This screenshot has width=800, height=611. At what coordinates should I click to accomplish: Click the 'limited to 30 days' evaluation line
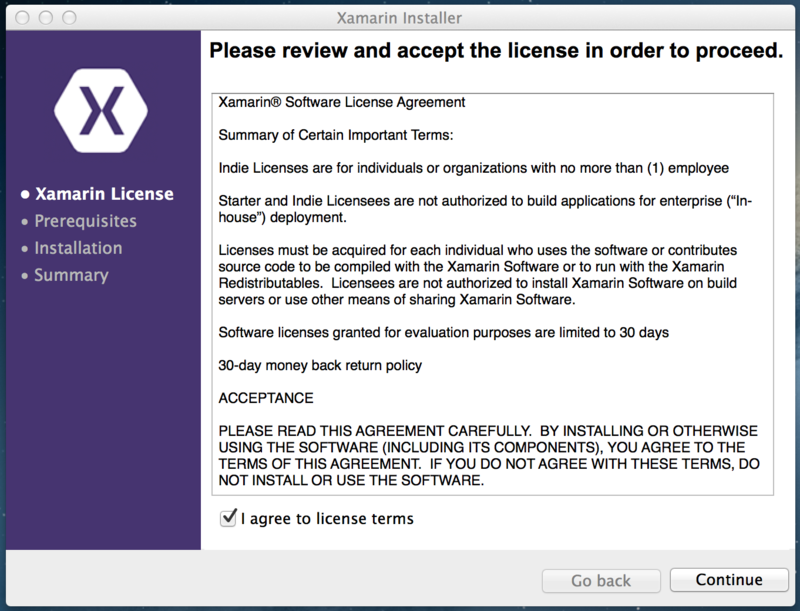(x=443, y=333)
